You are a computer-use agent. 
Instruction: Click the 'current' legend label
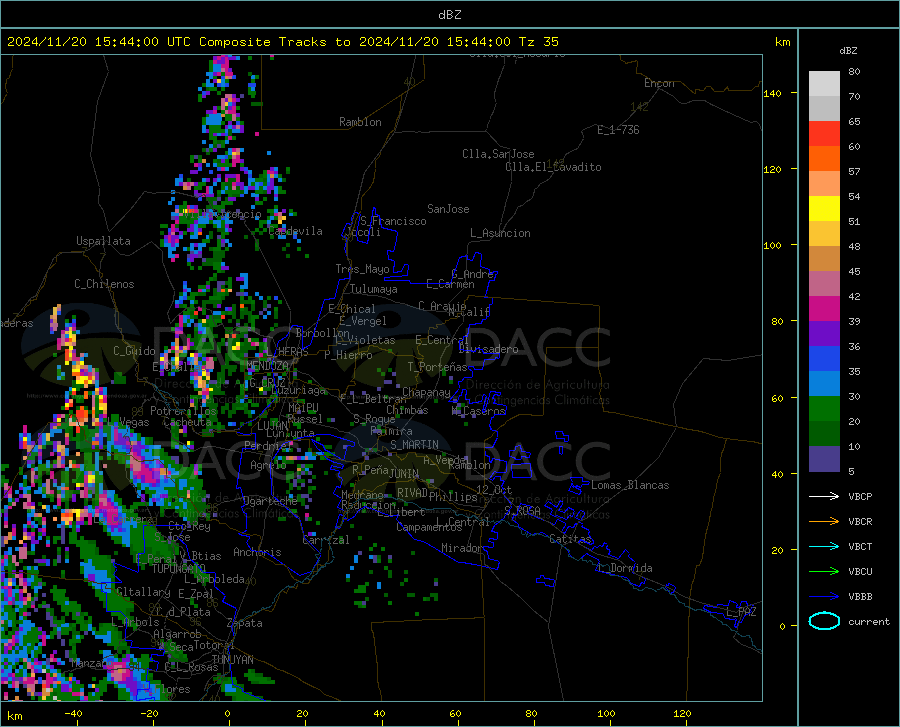869,621
